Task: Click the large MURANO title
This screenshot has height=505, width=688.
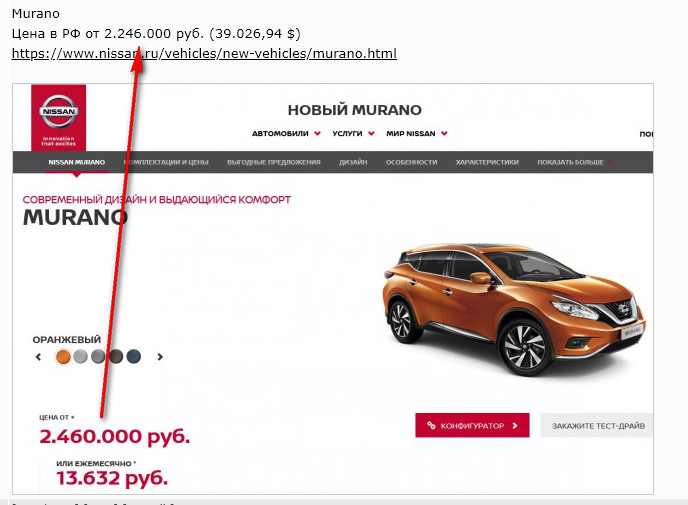Action: 75,218
